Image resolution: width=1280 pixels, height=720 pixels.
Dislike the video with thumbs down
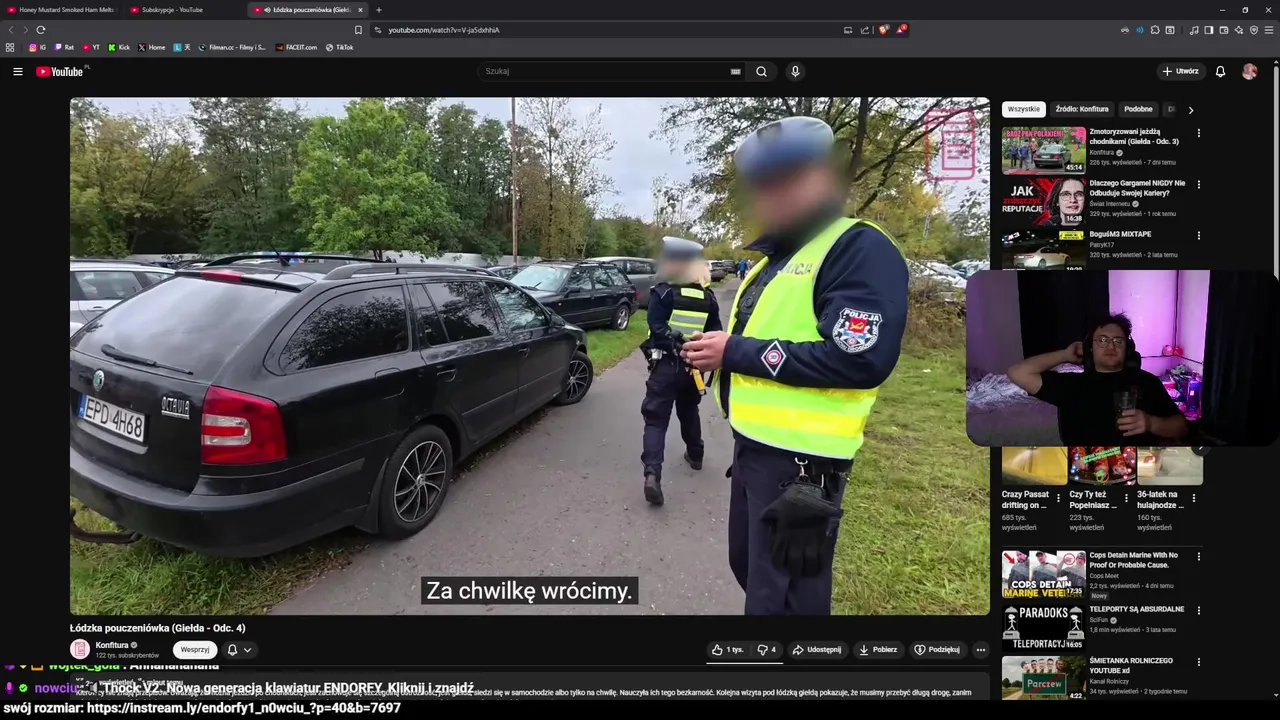pos(766,649)
